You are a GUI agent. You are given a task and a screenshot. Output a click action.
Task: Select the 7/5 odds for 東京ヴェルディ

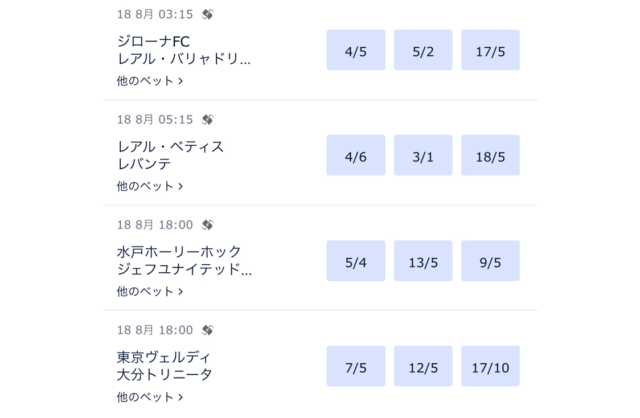point(356,366)
